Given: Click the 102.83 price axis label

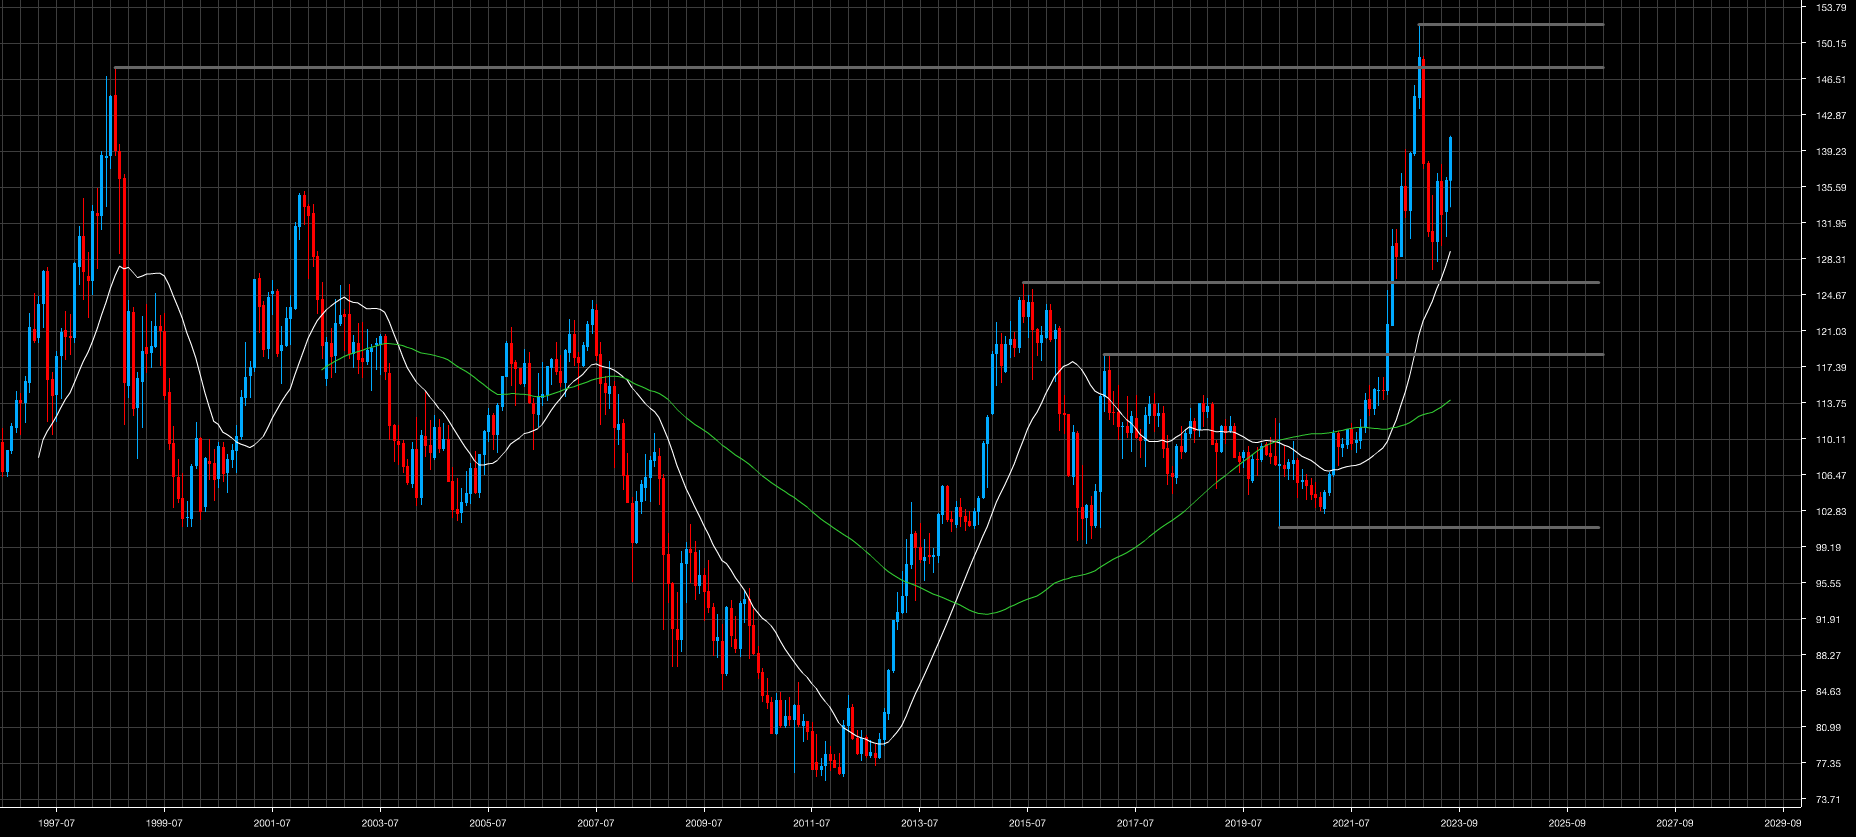Looking at the screenshot, I should coord(1831,512).
